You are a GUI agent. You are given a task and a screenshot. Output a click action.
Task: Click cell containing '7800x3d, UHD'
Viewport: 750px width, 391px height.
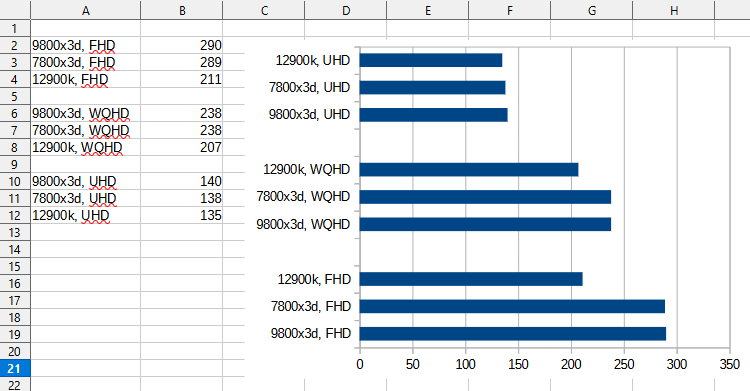pyautogui.click(x=86, y=198)
